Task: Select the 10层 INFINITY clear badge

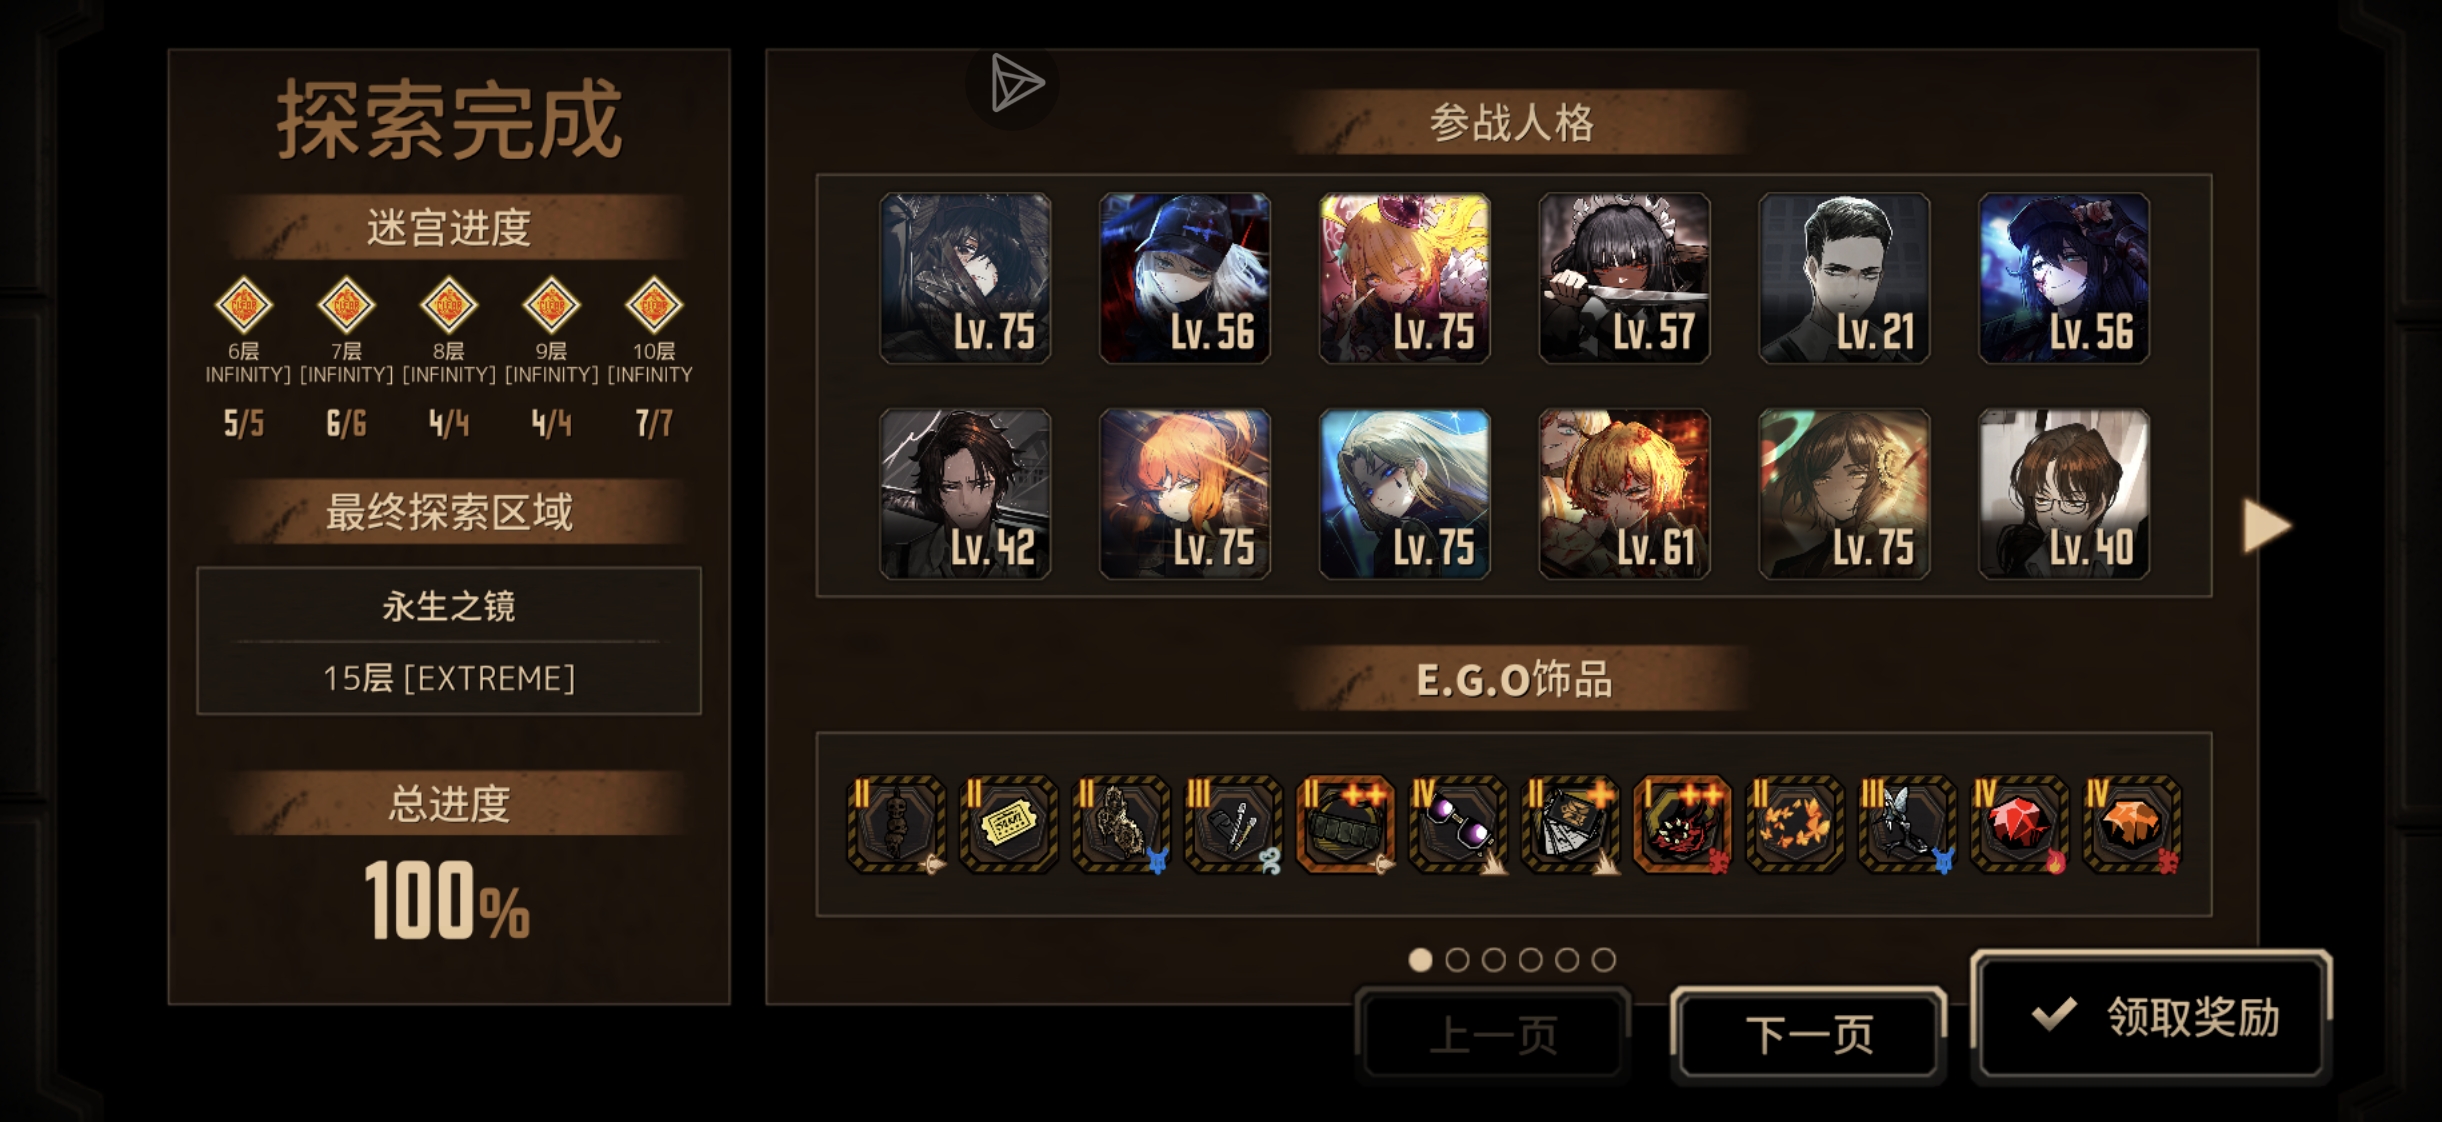Action: 653,305
